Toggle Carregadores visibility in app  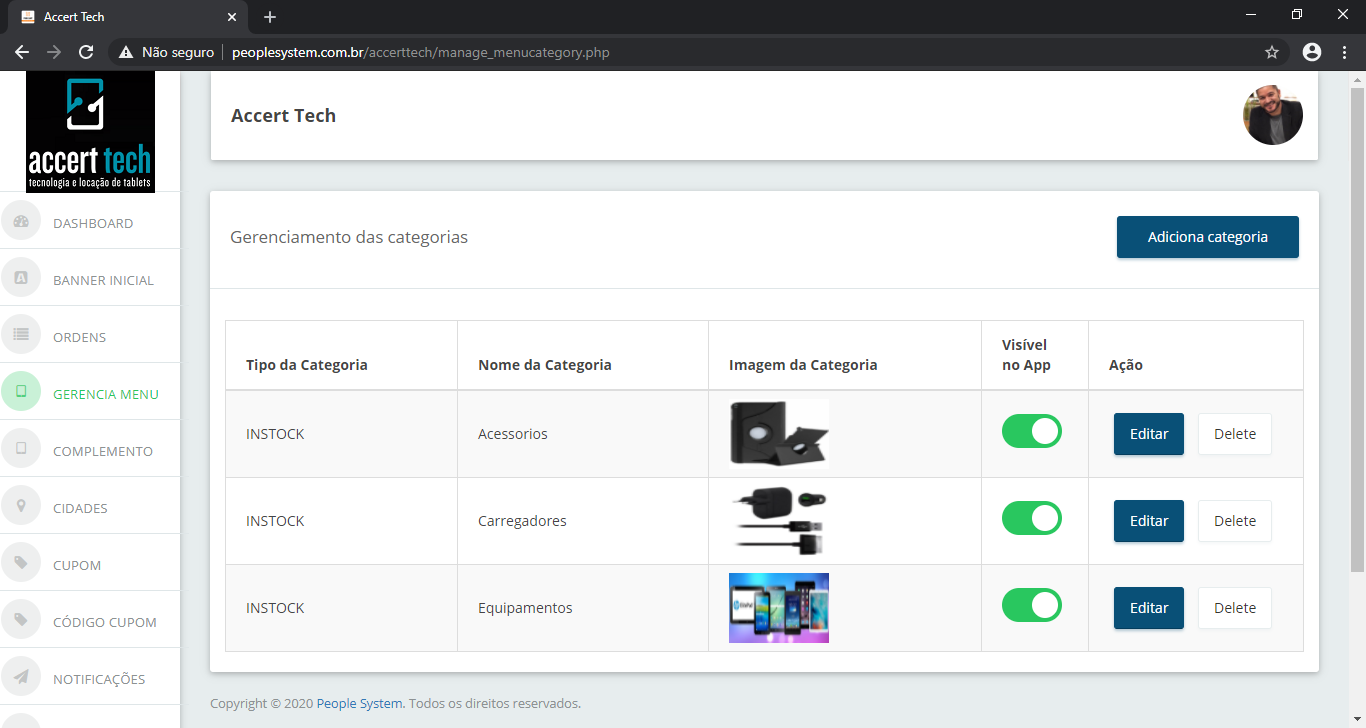pos(1031,519)
